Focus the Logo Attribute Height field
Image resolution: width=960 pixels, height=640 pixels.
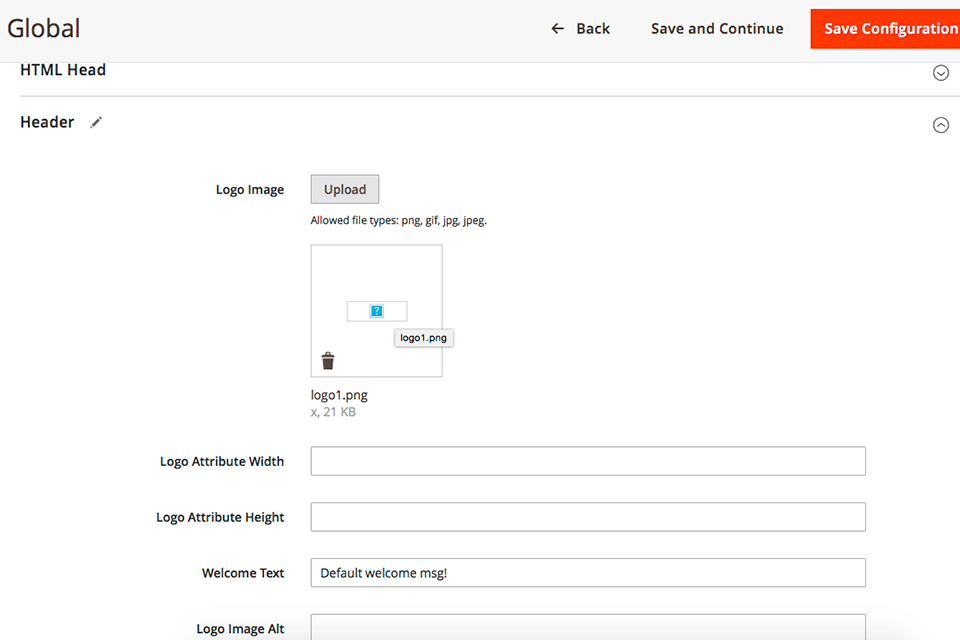(x=588, y=517)
